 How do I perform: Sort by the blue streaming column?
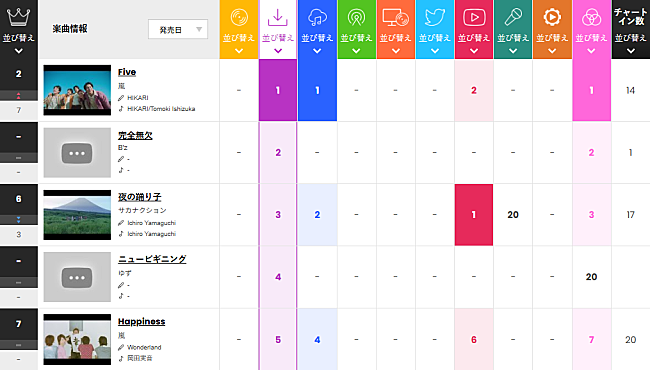tap(317, 44)
